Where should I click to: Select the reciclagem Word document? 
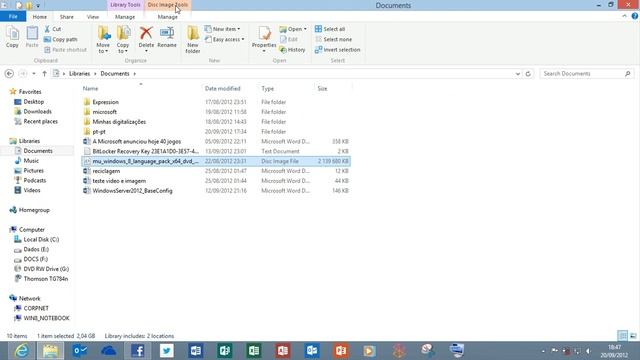click(106, 171)
